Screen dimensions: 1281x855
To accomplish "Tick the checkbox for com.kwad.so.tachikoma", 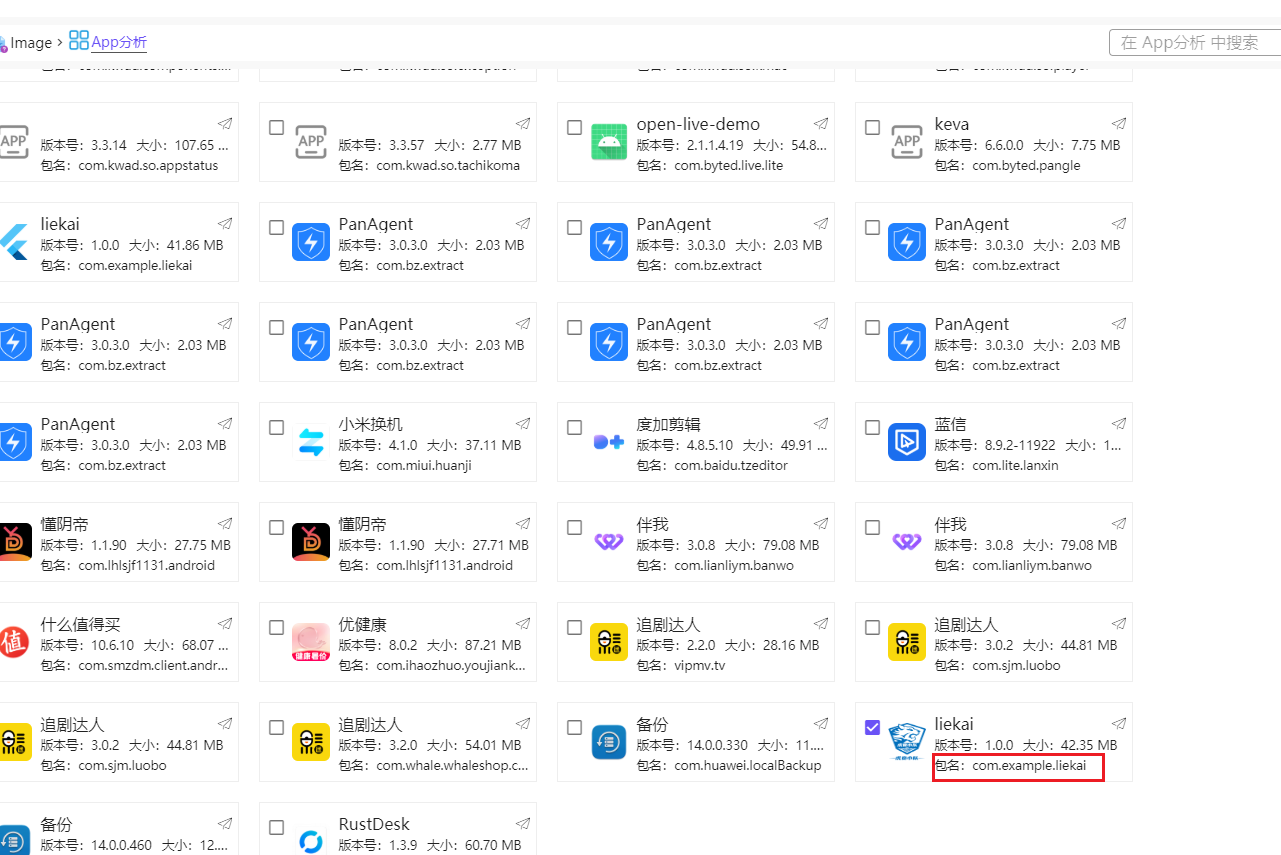I will click(x=277, y=128).
